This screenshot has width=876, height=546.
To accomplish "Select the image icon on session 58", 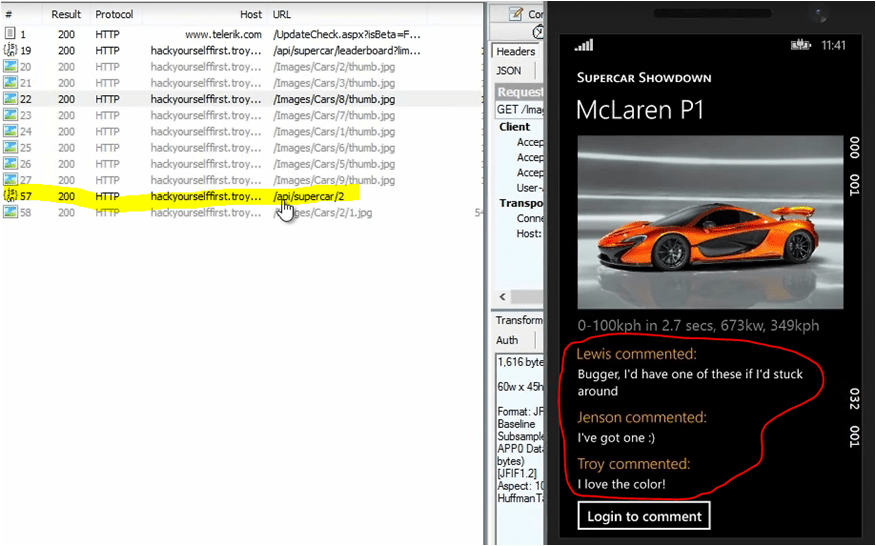I will pos(11,213).
